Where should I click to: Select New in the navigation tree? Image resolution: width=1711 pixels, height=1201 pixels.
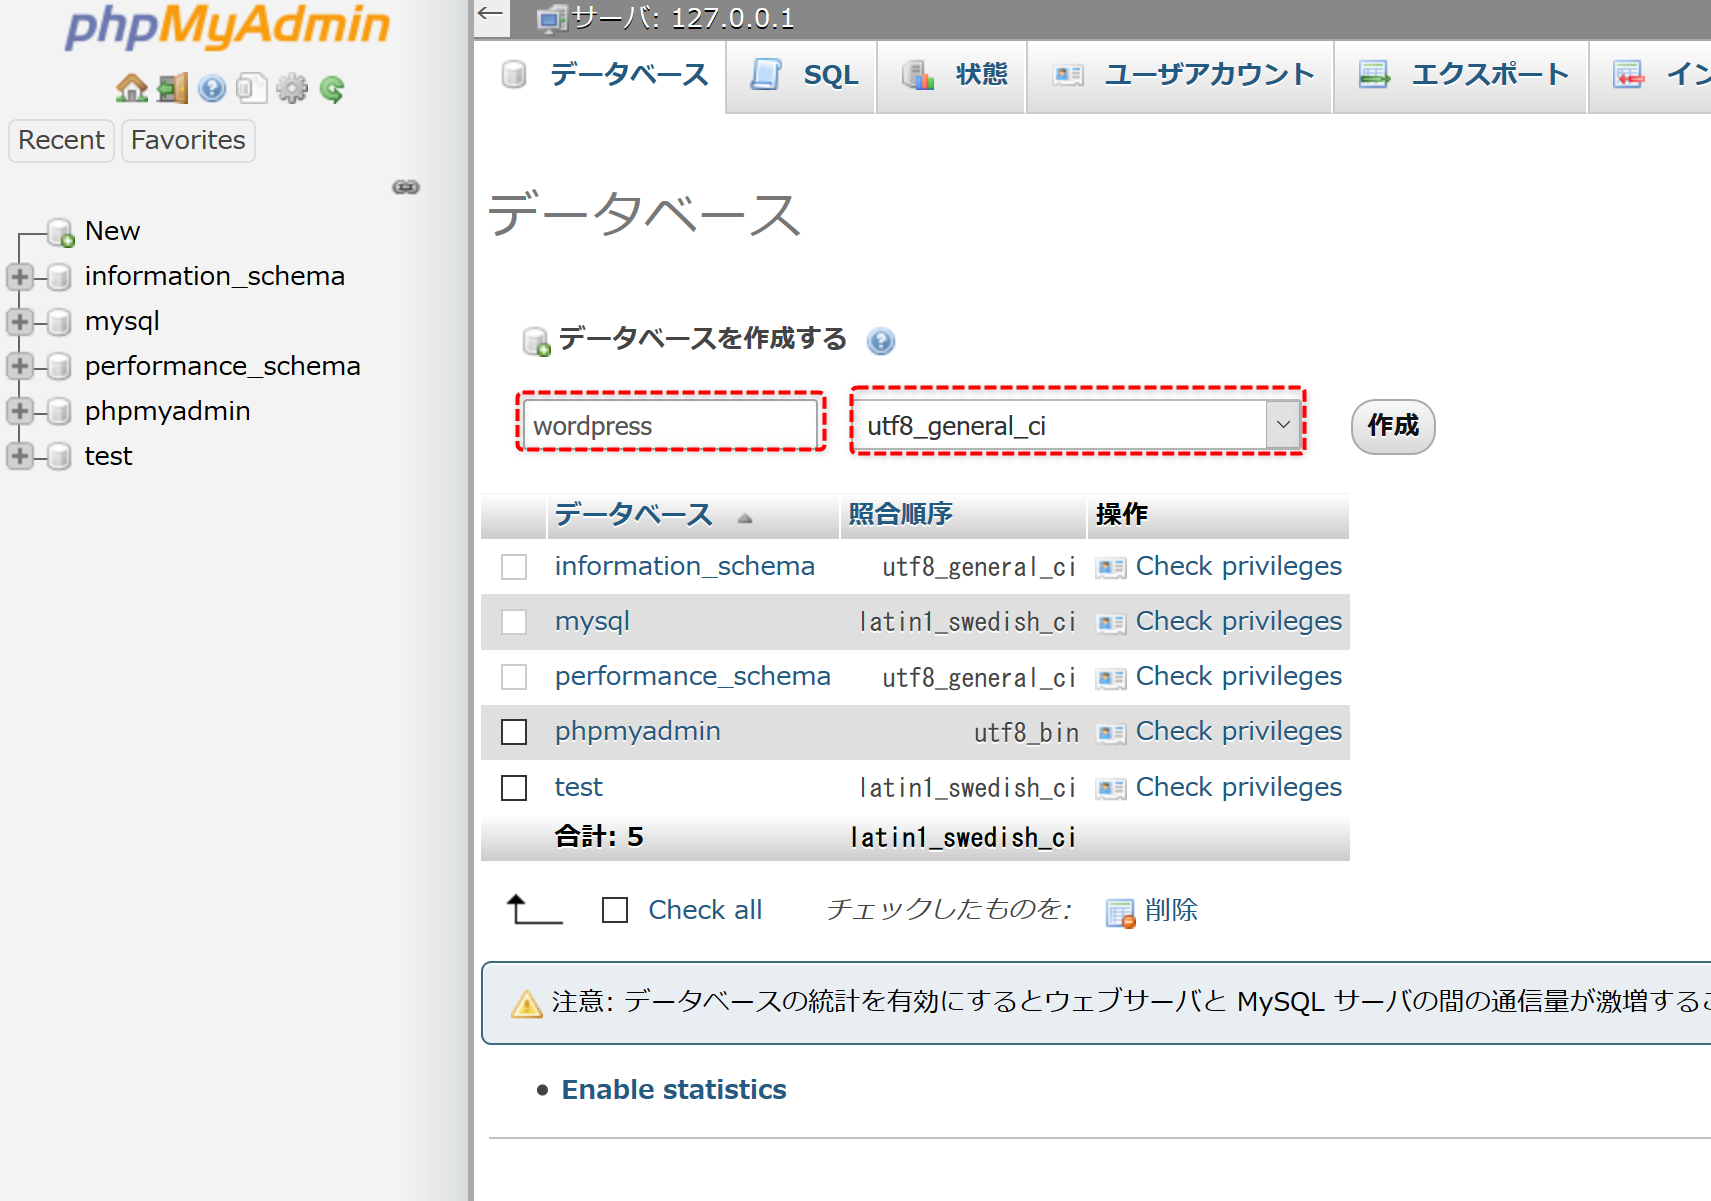pos(112,231)
